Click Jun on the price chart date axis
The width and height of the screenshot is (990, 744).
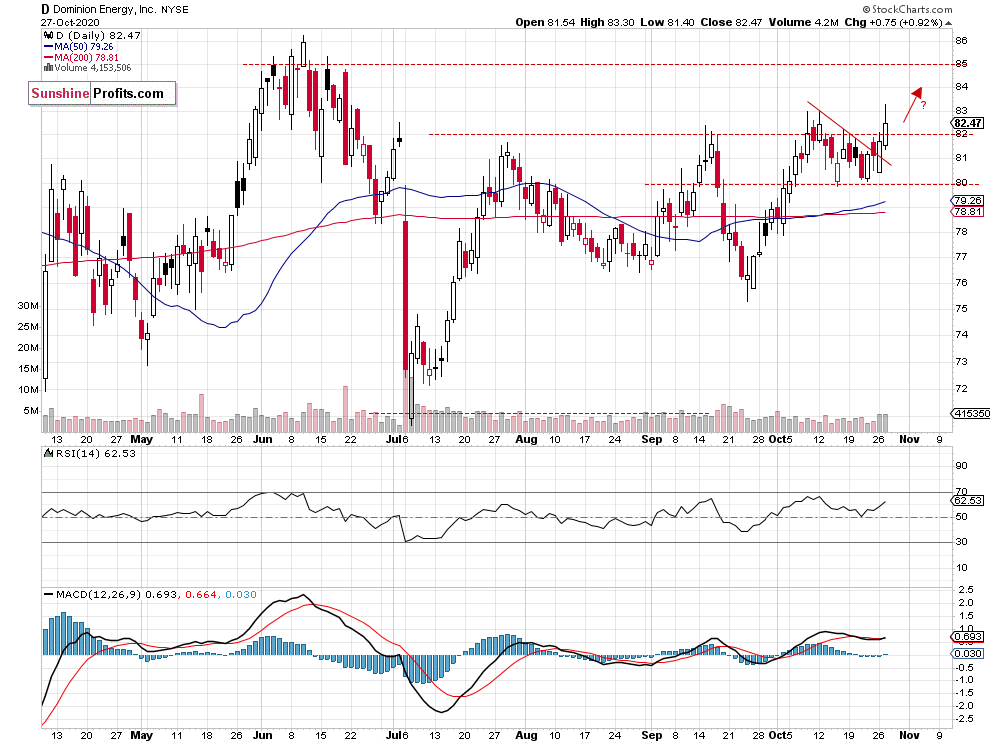[263, 439]
